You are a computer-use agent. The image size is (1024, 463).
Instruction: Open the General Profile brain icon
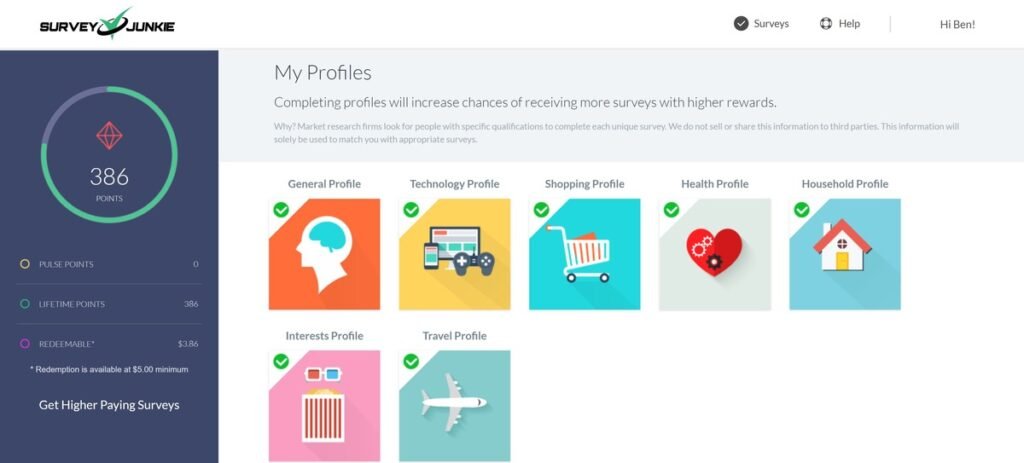pos(324,254)
